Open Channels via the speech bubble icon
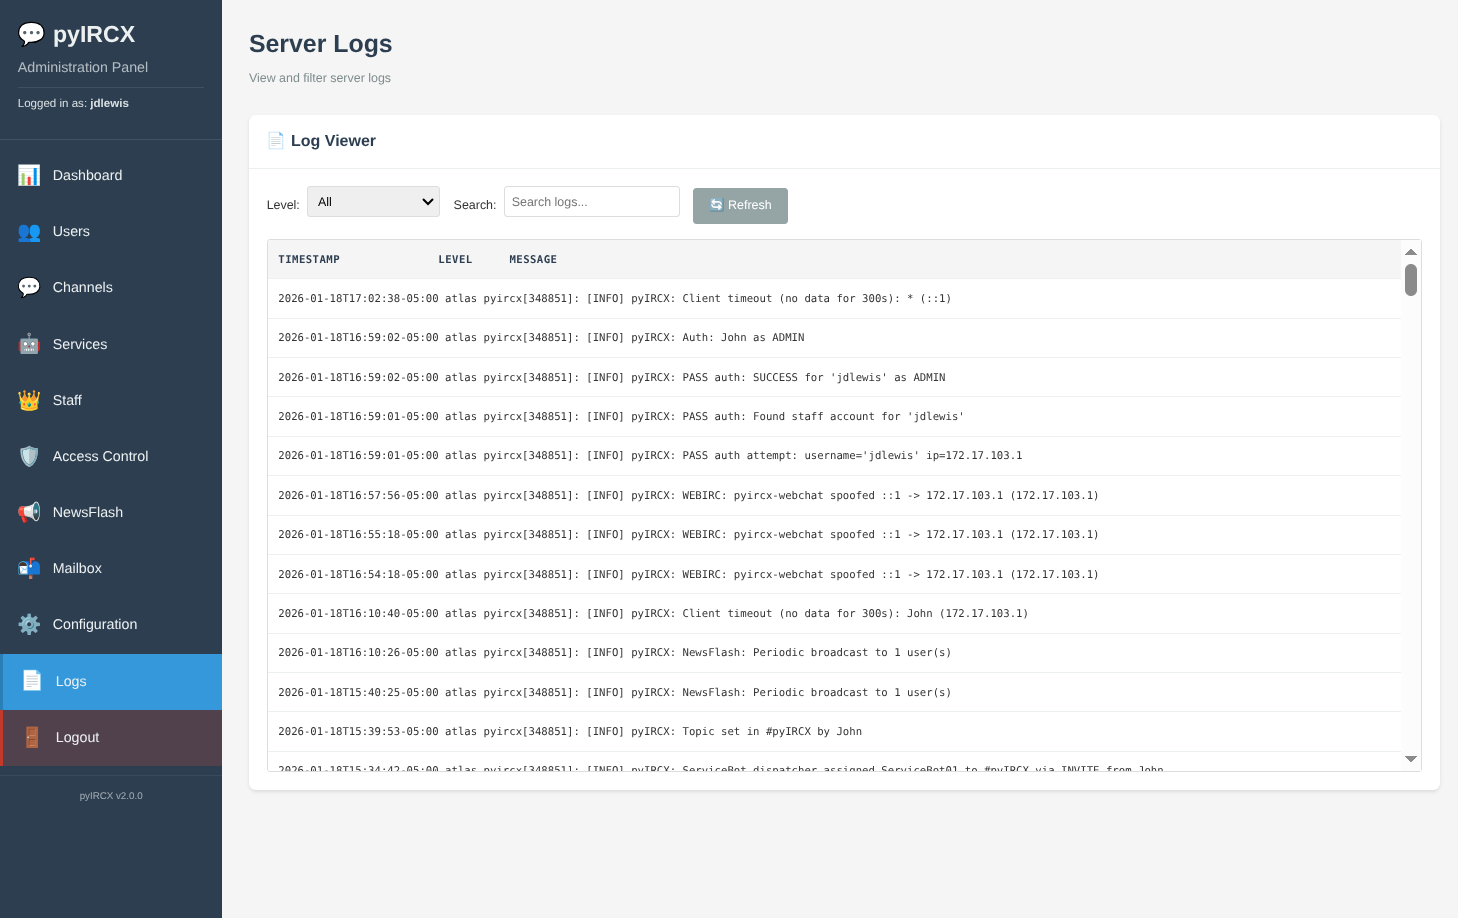 [29, 287]
